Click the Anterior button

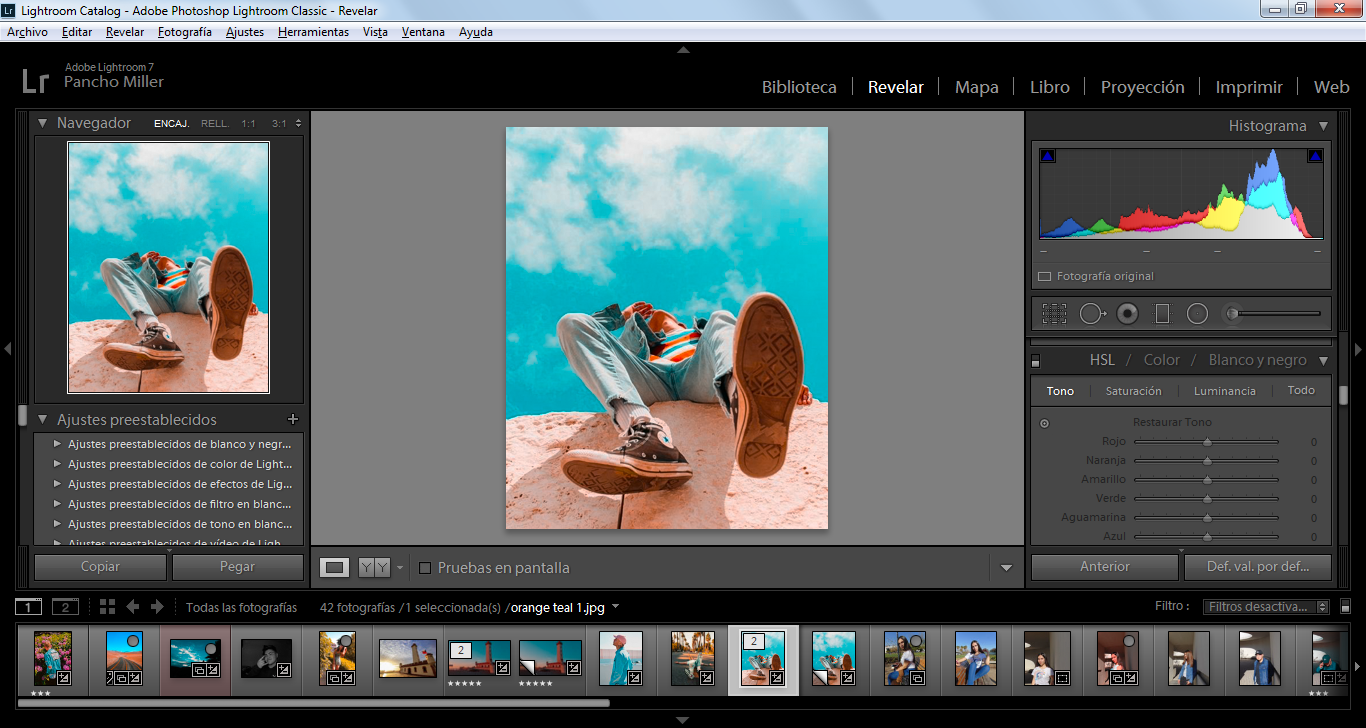pyautogui.click(x=1104, y=566)
